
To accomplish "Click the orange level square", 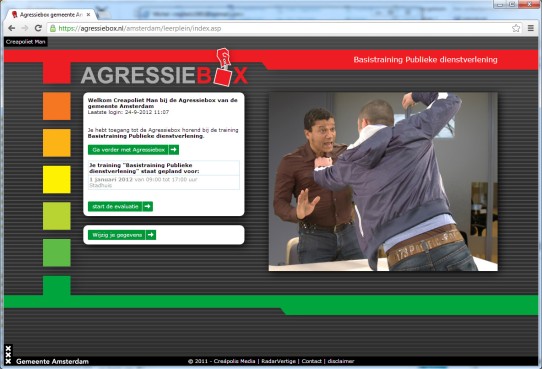I will click(x=57, y=106).
